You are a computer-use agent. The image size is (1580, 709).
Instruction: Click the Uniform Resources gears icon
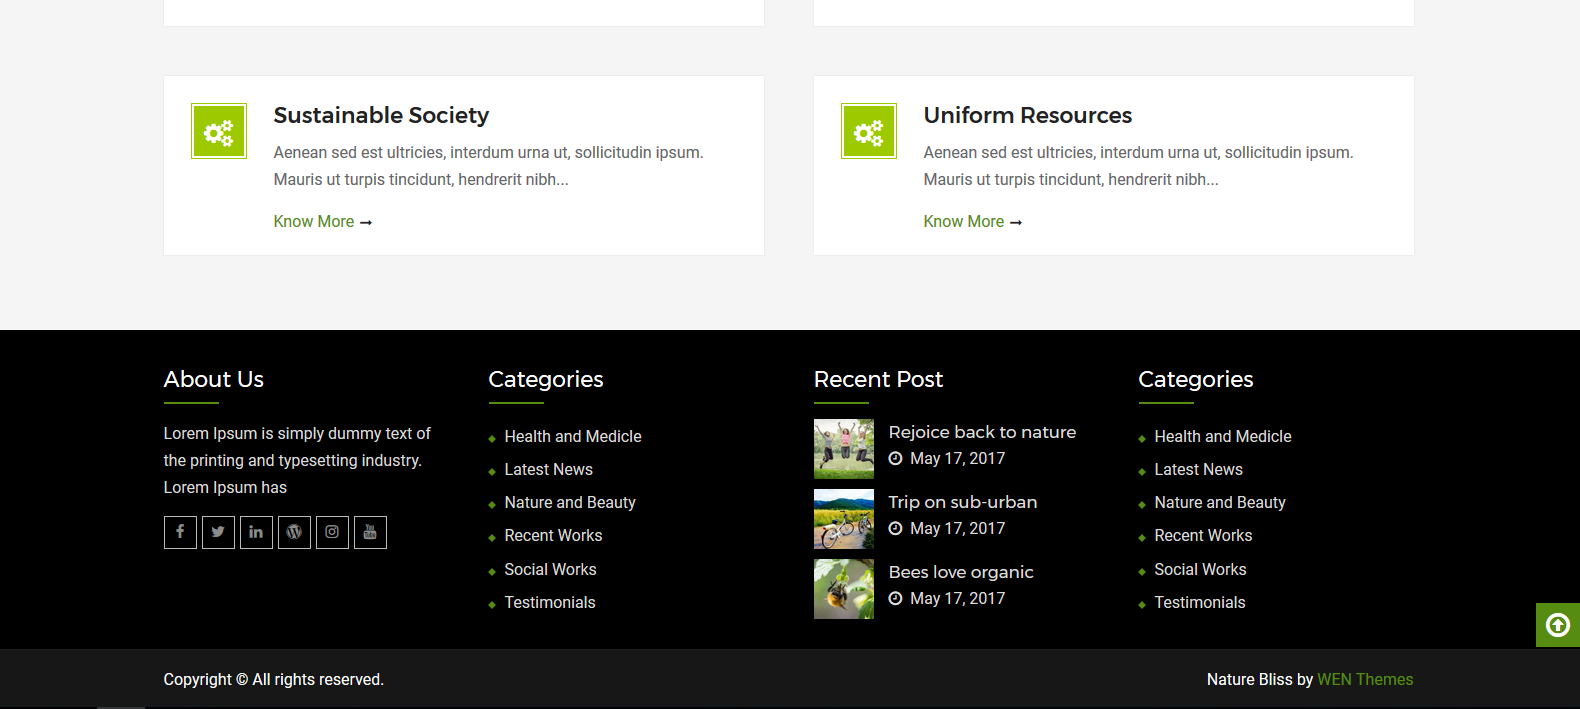[869, 131]
